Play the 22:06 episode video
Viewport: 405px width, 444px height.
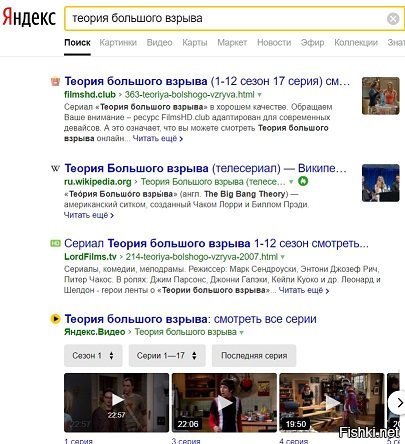(224, 402)
